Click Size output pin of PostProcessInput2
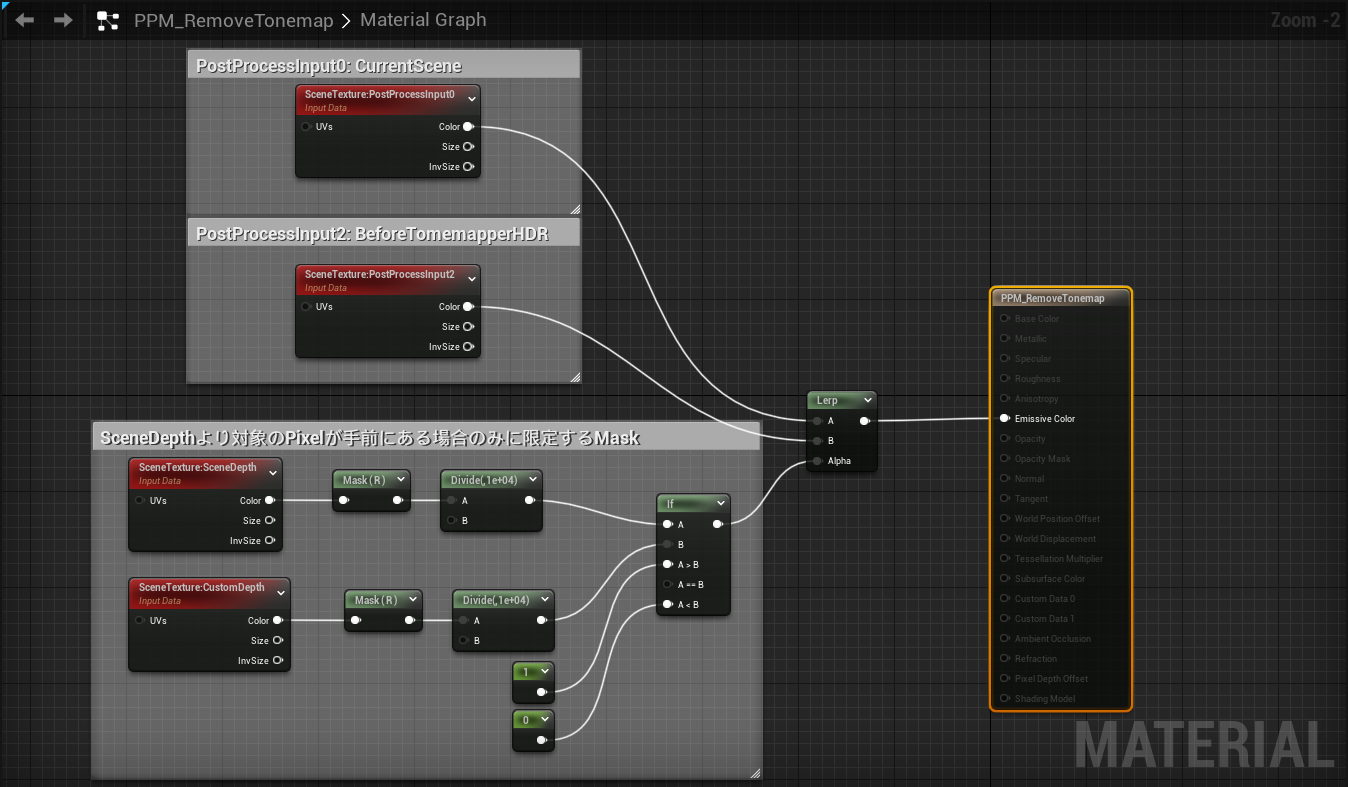The image size is (1348, 787). (x=468, y=327)
